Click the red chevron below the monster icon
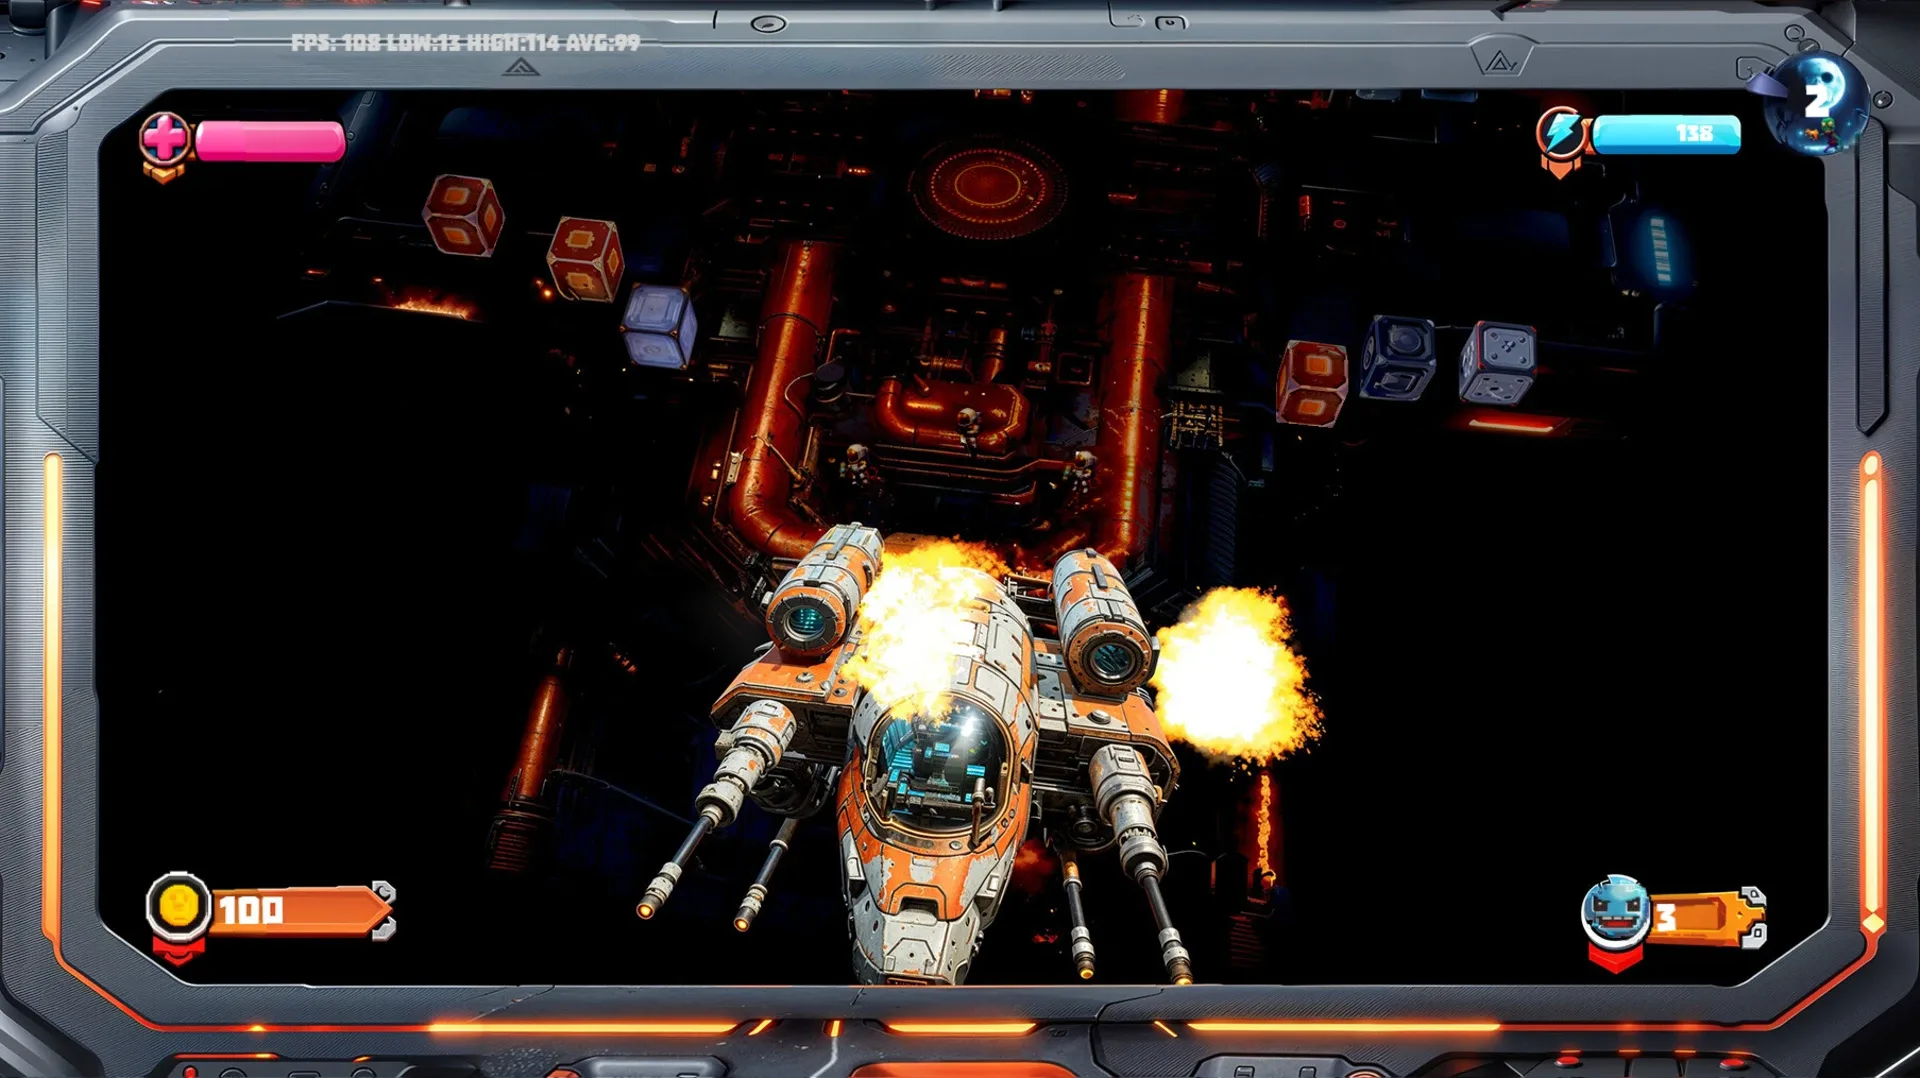Image resolution: width=1920 pixels, height=1078 pixels. [x=1614, y=960]
